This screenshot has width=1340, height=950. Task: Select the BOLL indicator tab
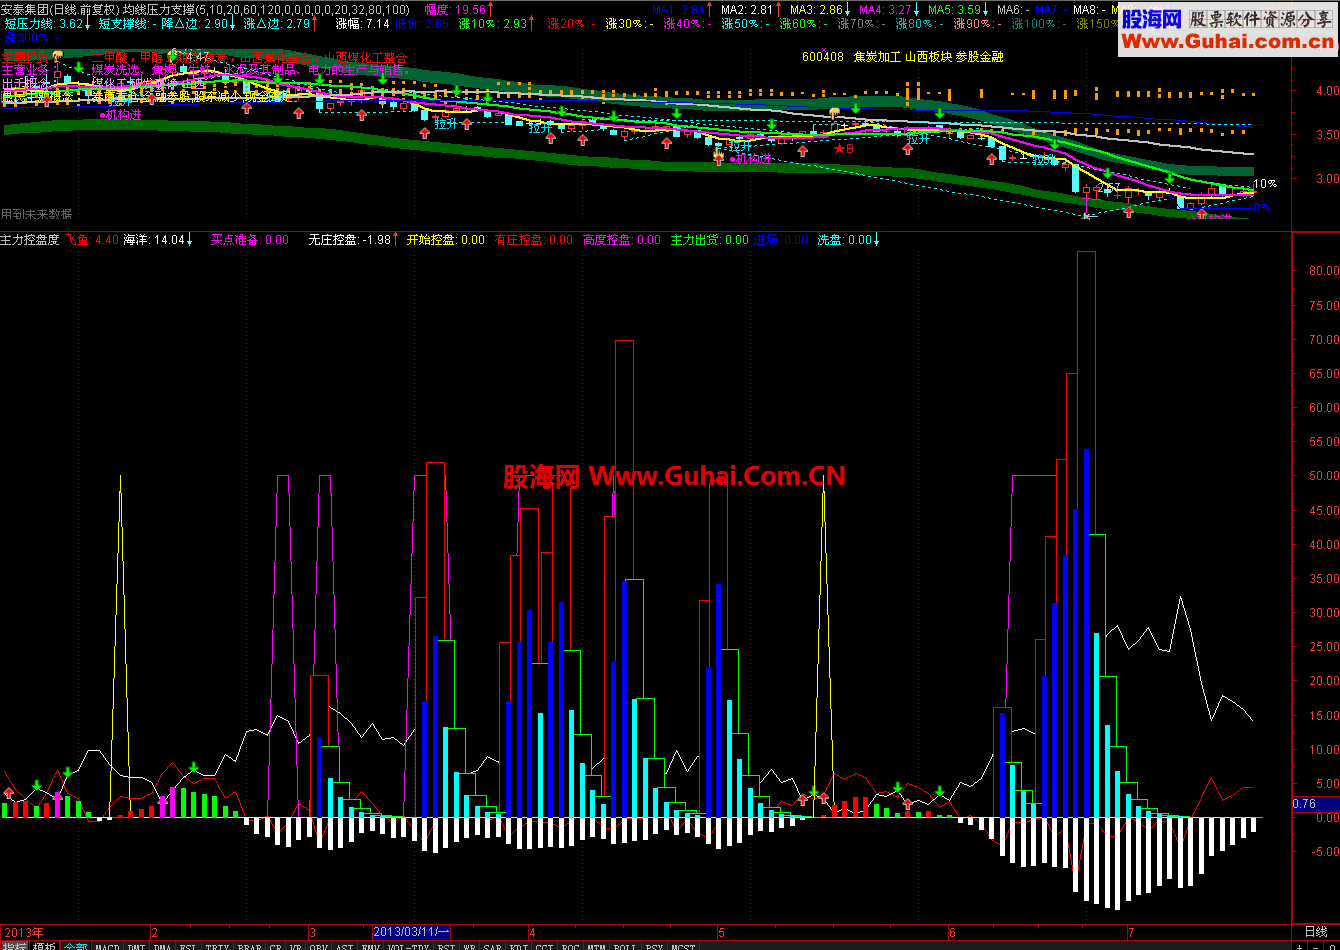coord(626,945)
